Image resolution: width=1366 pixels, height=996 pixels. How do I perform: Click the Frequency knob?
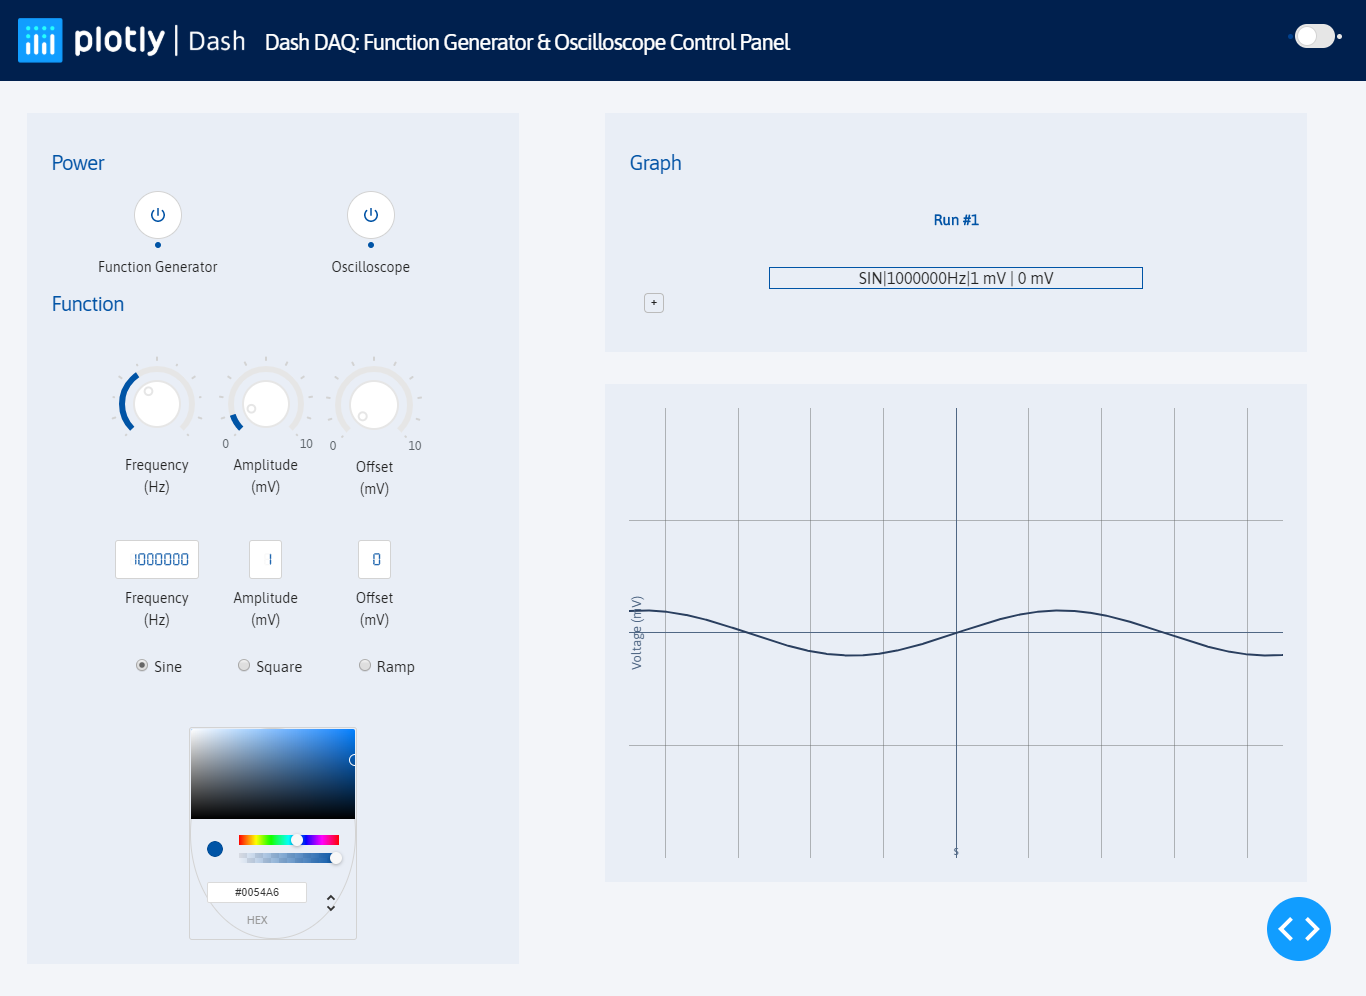pos(157,404)
